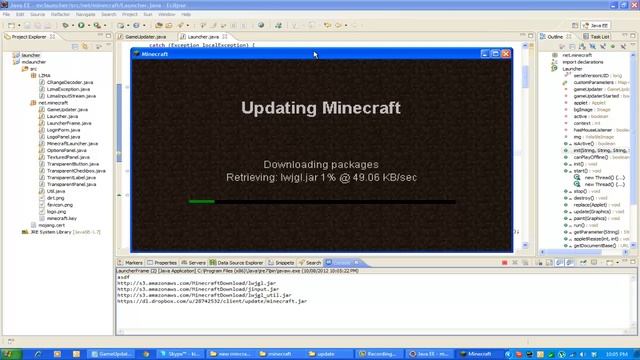Open the New wizard dropdown arrow
This screenshot has width=640, height=360.
click(x=19, y=26)
